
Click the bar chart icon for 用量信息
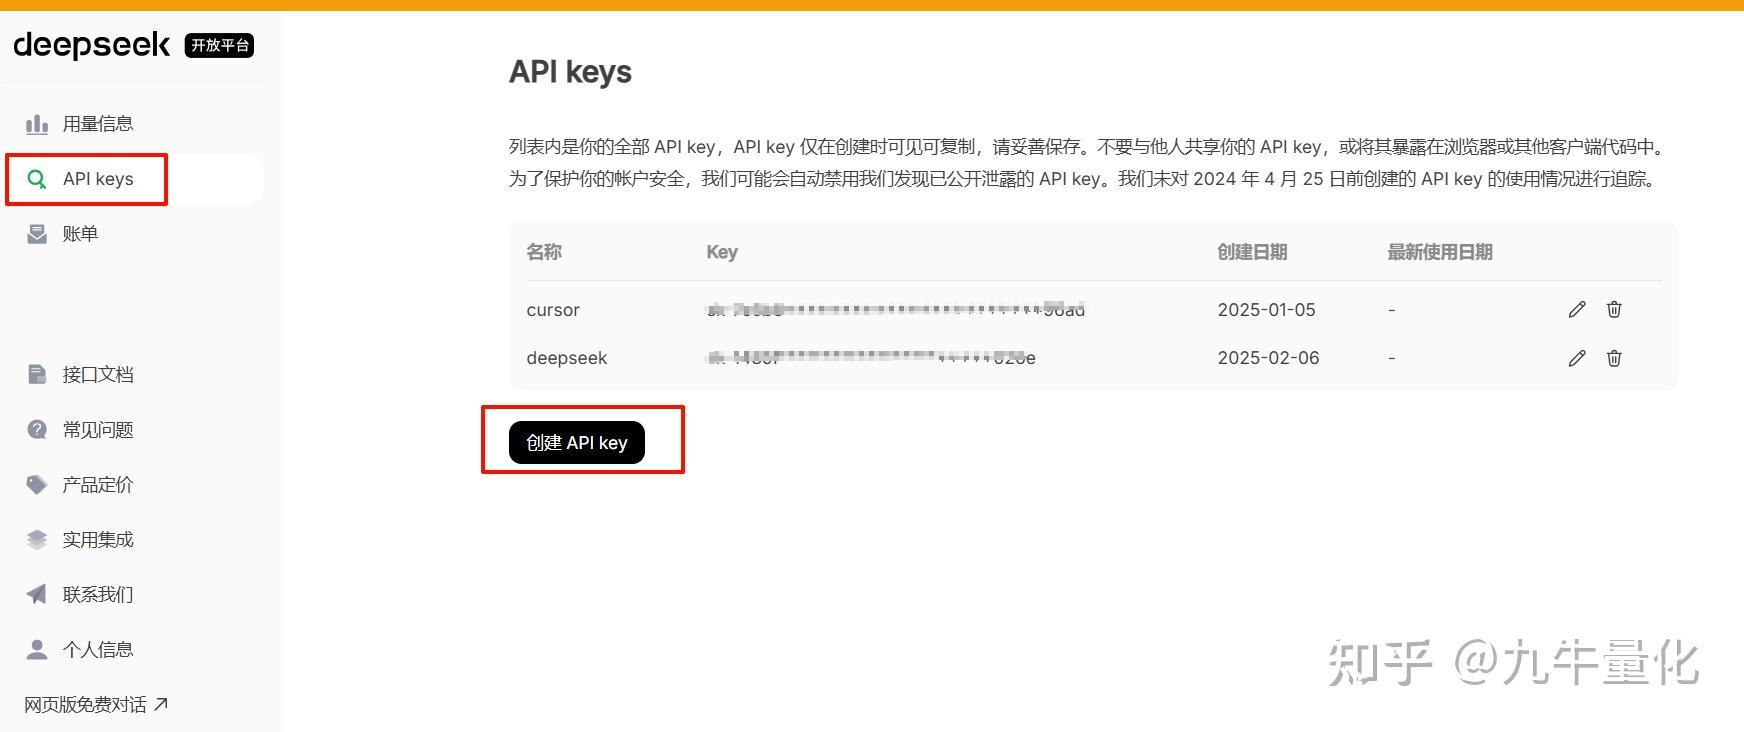37,124
